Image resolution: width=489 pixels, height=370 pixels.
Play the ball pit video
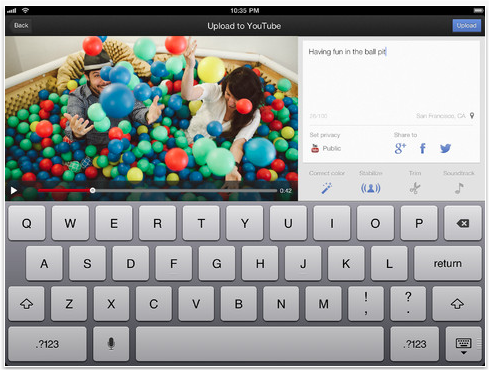pyautogui.click(x=14, y=191)
